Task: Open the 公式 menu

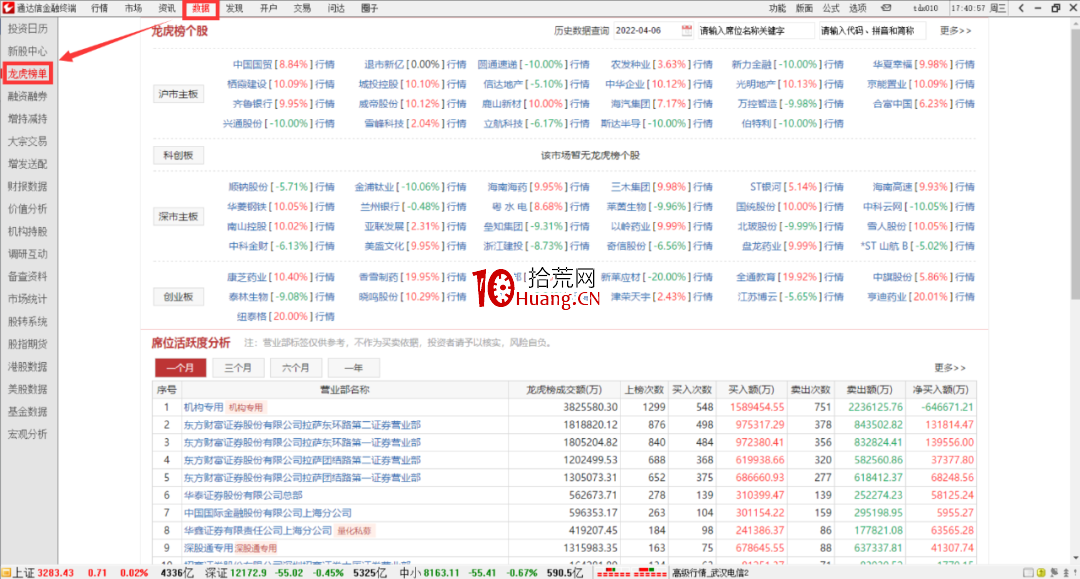Action: [x=831, y=8]
